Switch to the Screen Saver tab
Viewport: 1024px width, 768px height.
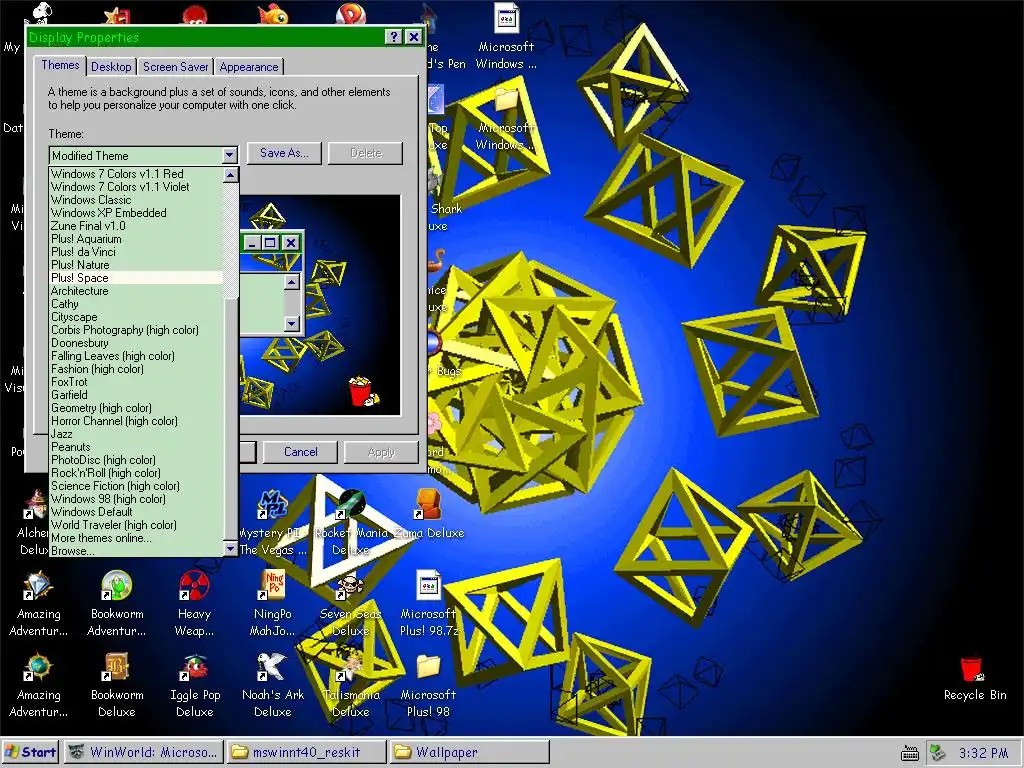pyautogui.click(x=176, y=67)
